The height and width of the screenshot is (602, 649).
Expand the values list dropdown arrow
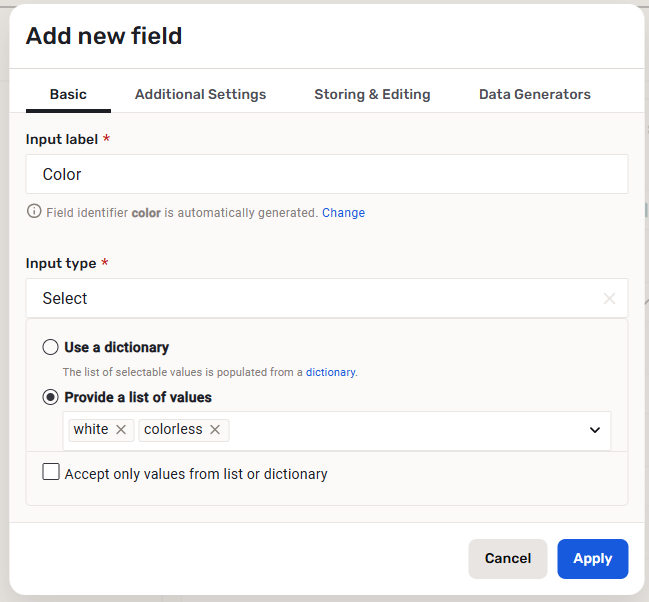tap(595, 430)
